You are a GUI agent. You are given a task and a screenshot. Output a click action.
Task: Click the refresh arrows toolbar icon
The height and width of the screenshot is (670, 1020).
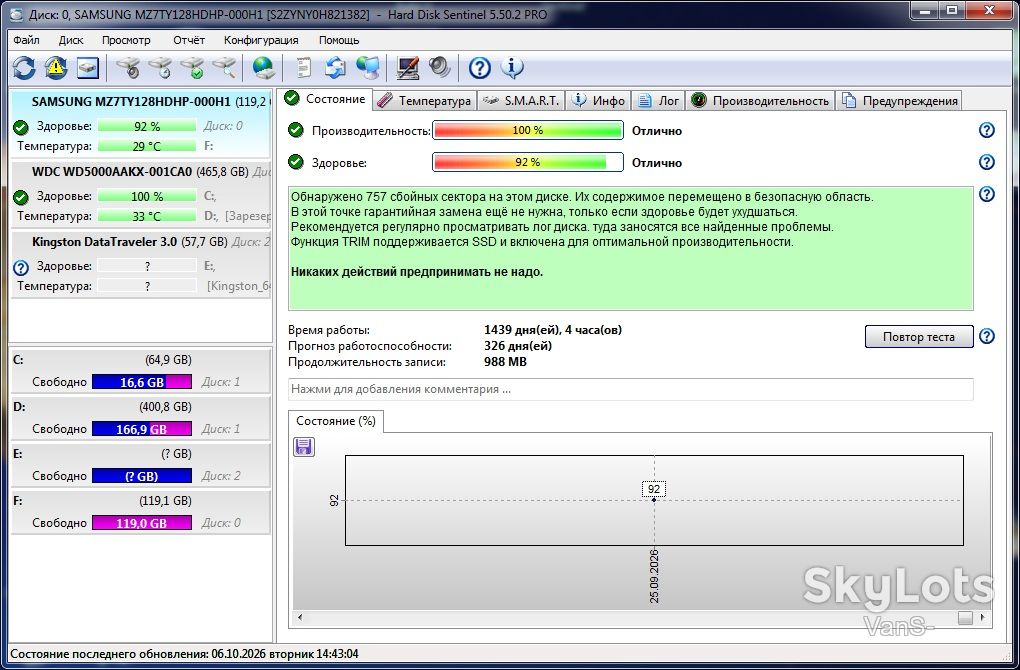(24, 68)
